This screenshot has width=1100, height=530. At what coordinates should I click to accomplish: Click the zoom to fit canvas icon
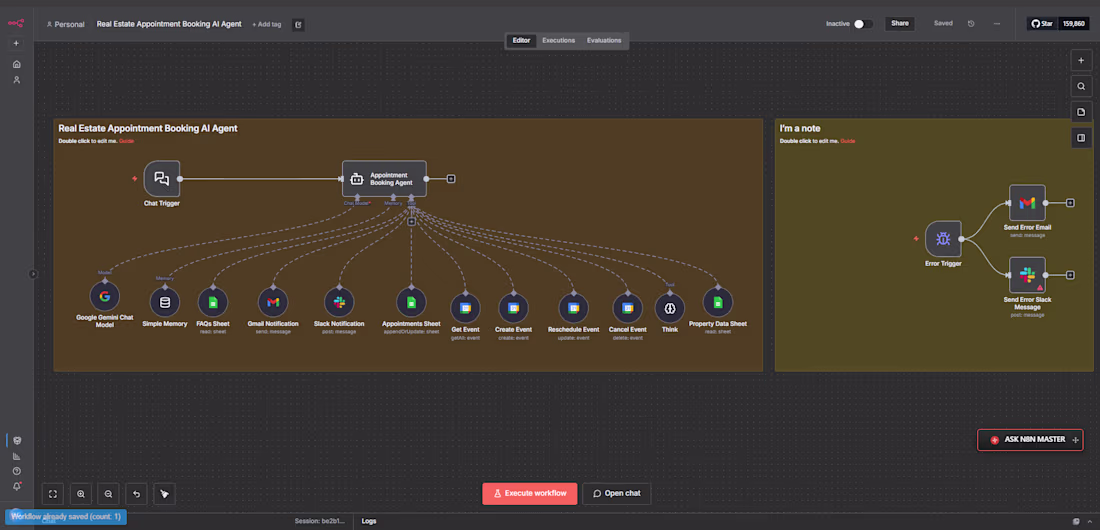53,493
